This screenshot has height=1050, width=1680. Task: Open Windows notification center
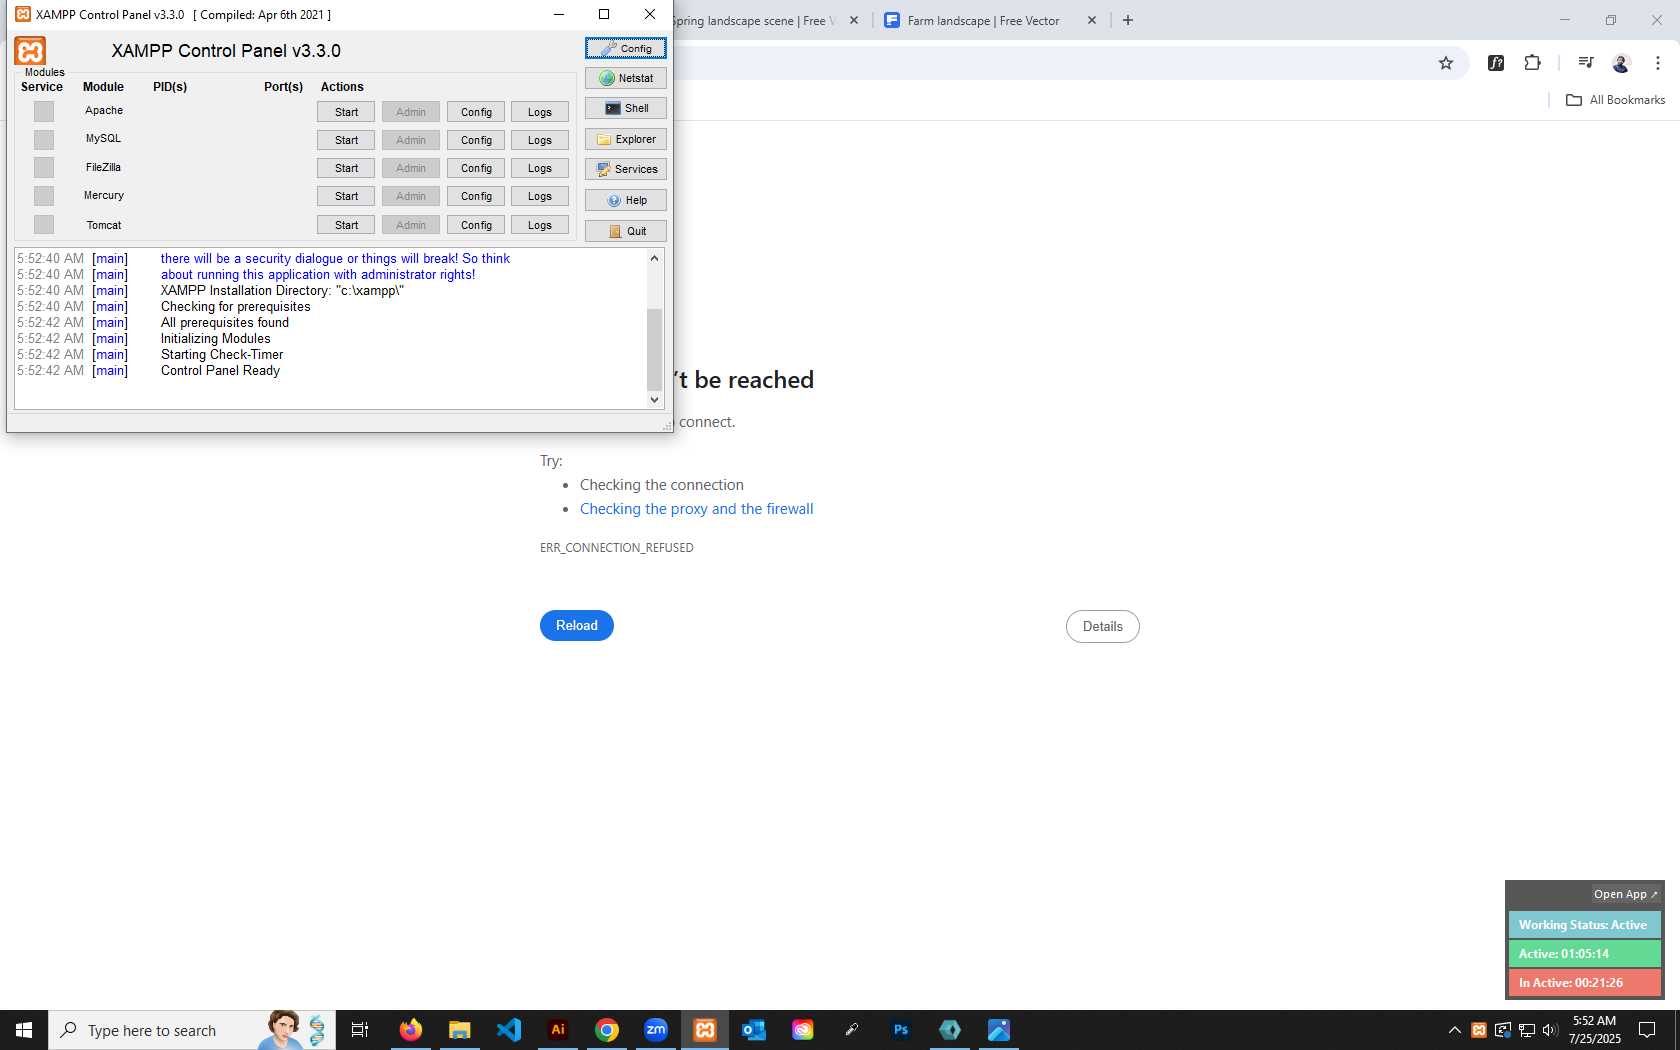coord(1647,1030)
